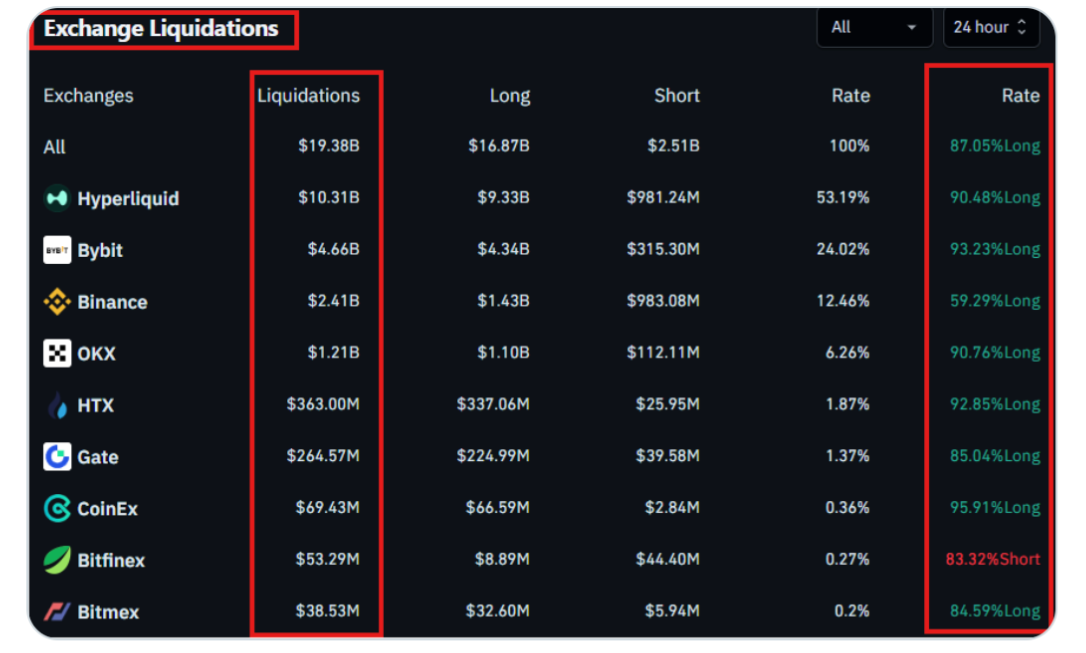
Task: Open the Hyperliquid exchange name link
Action: (128, 199)
